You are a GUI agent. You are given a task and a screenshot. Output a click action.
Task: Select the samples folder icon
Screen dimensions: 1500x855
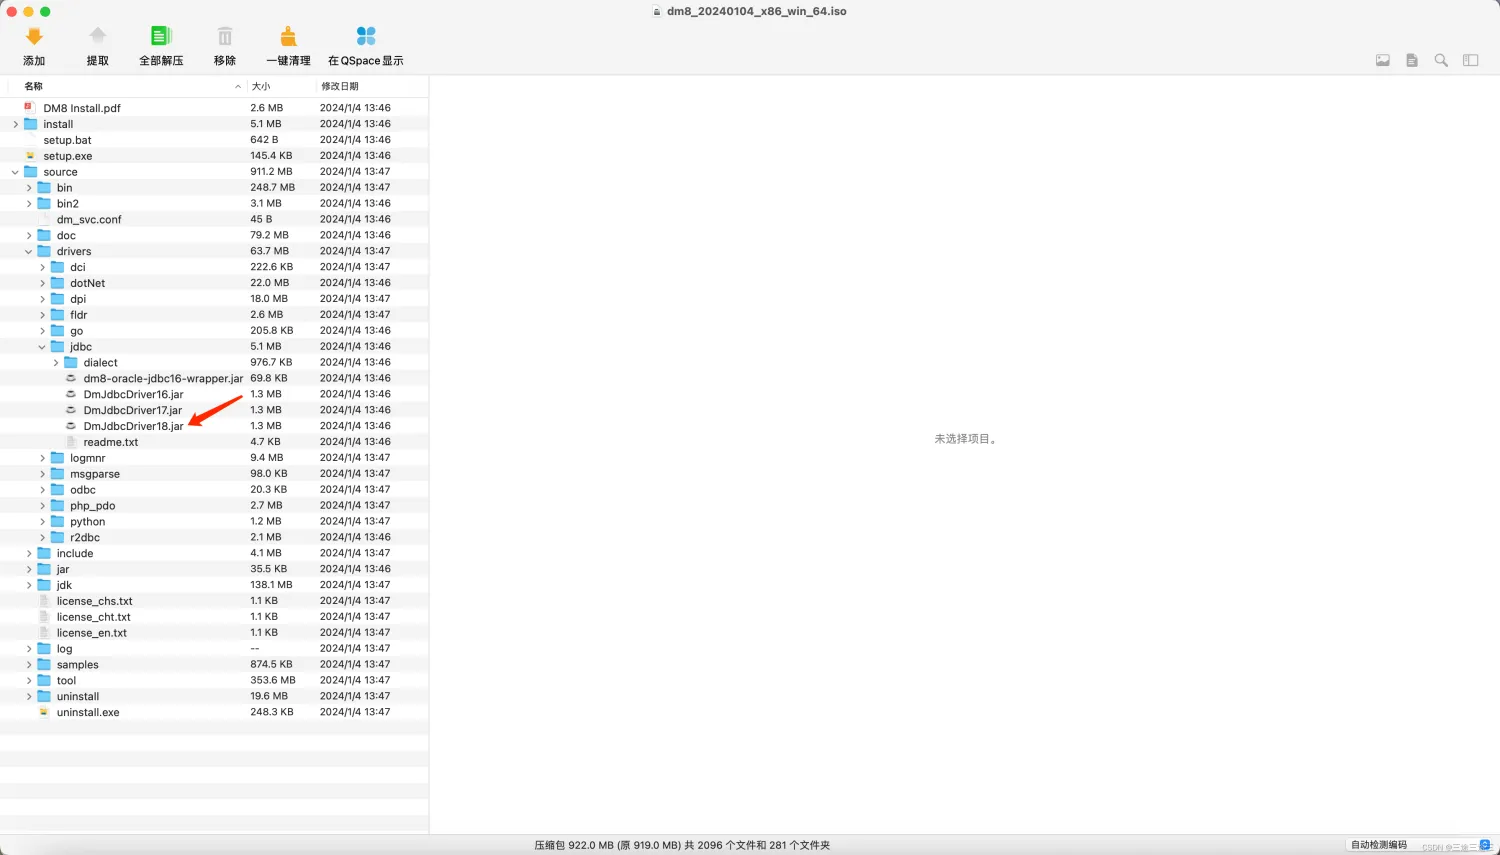coord(44,664)
